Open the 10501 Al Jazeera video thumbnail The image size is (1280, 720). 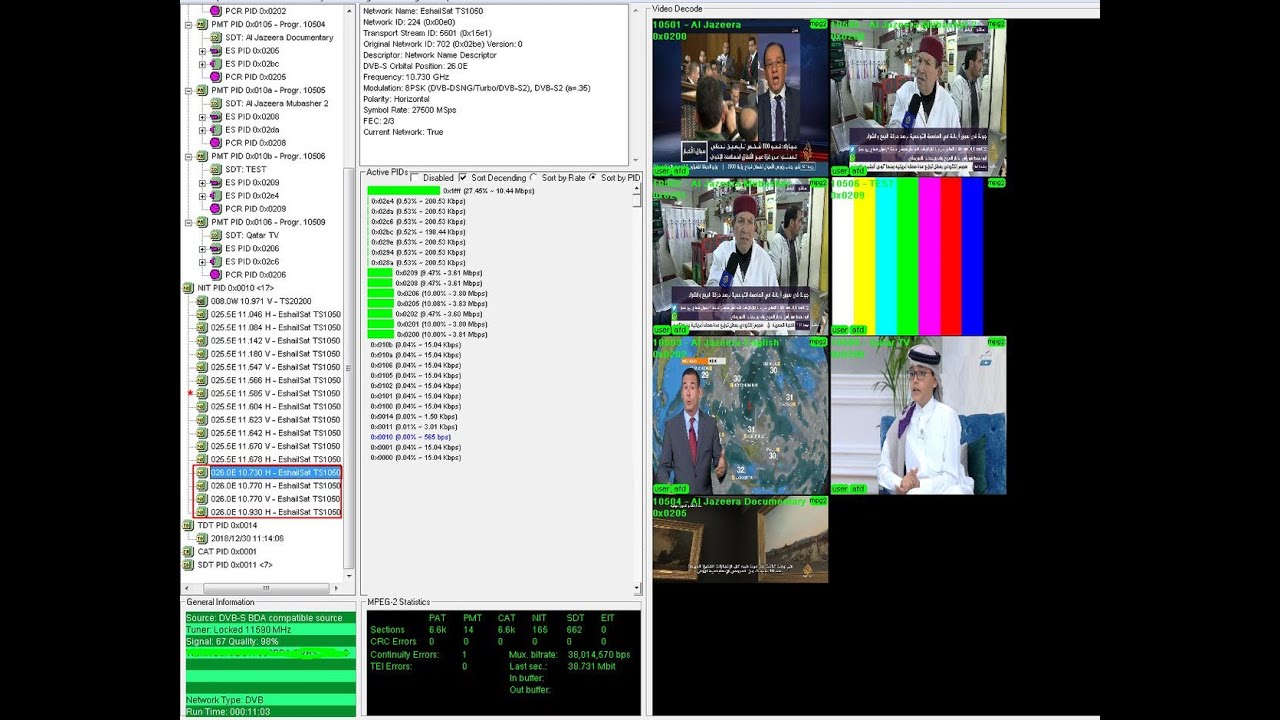[x=740, y=97]
